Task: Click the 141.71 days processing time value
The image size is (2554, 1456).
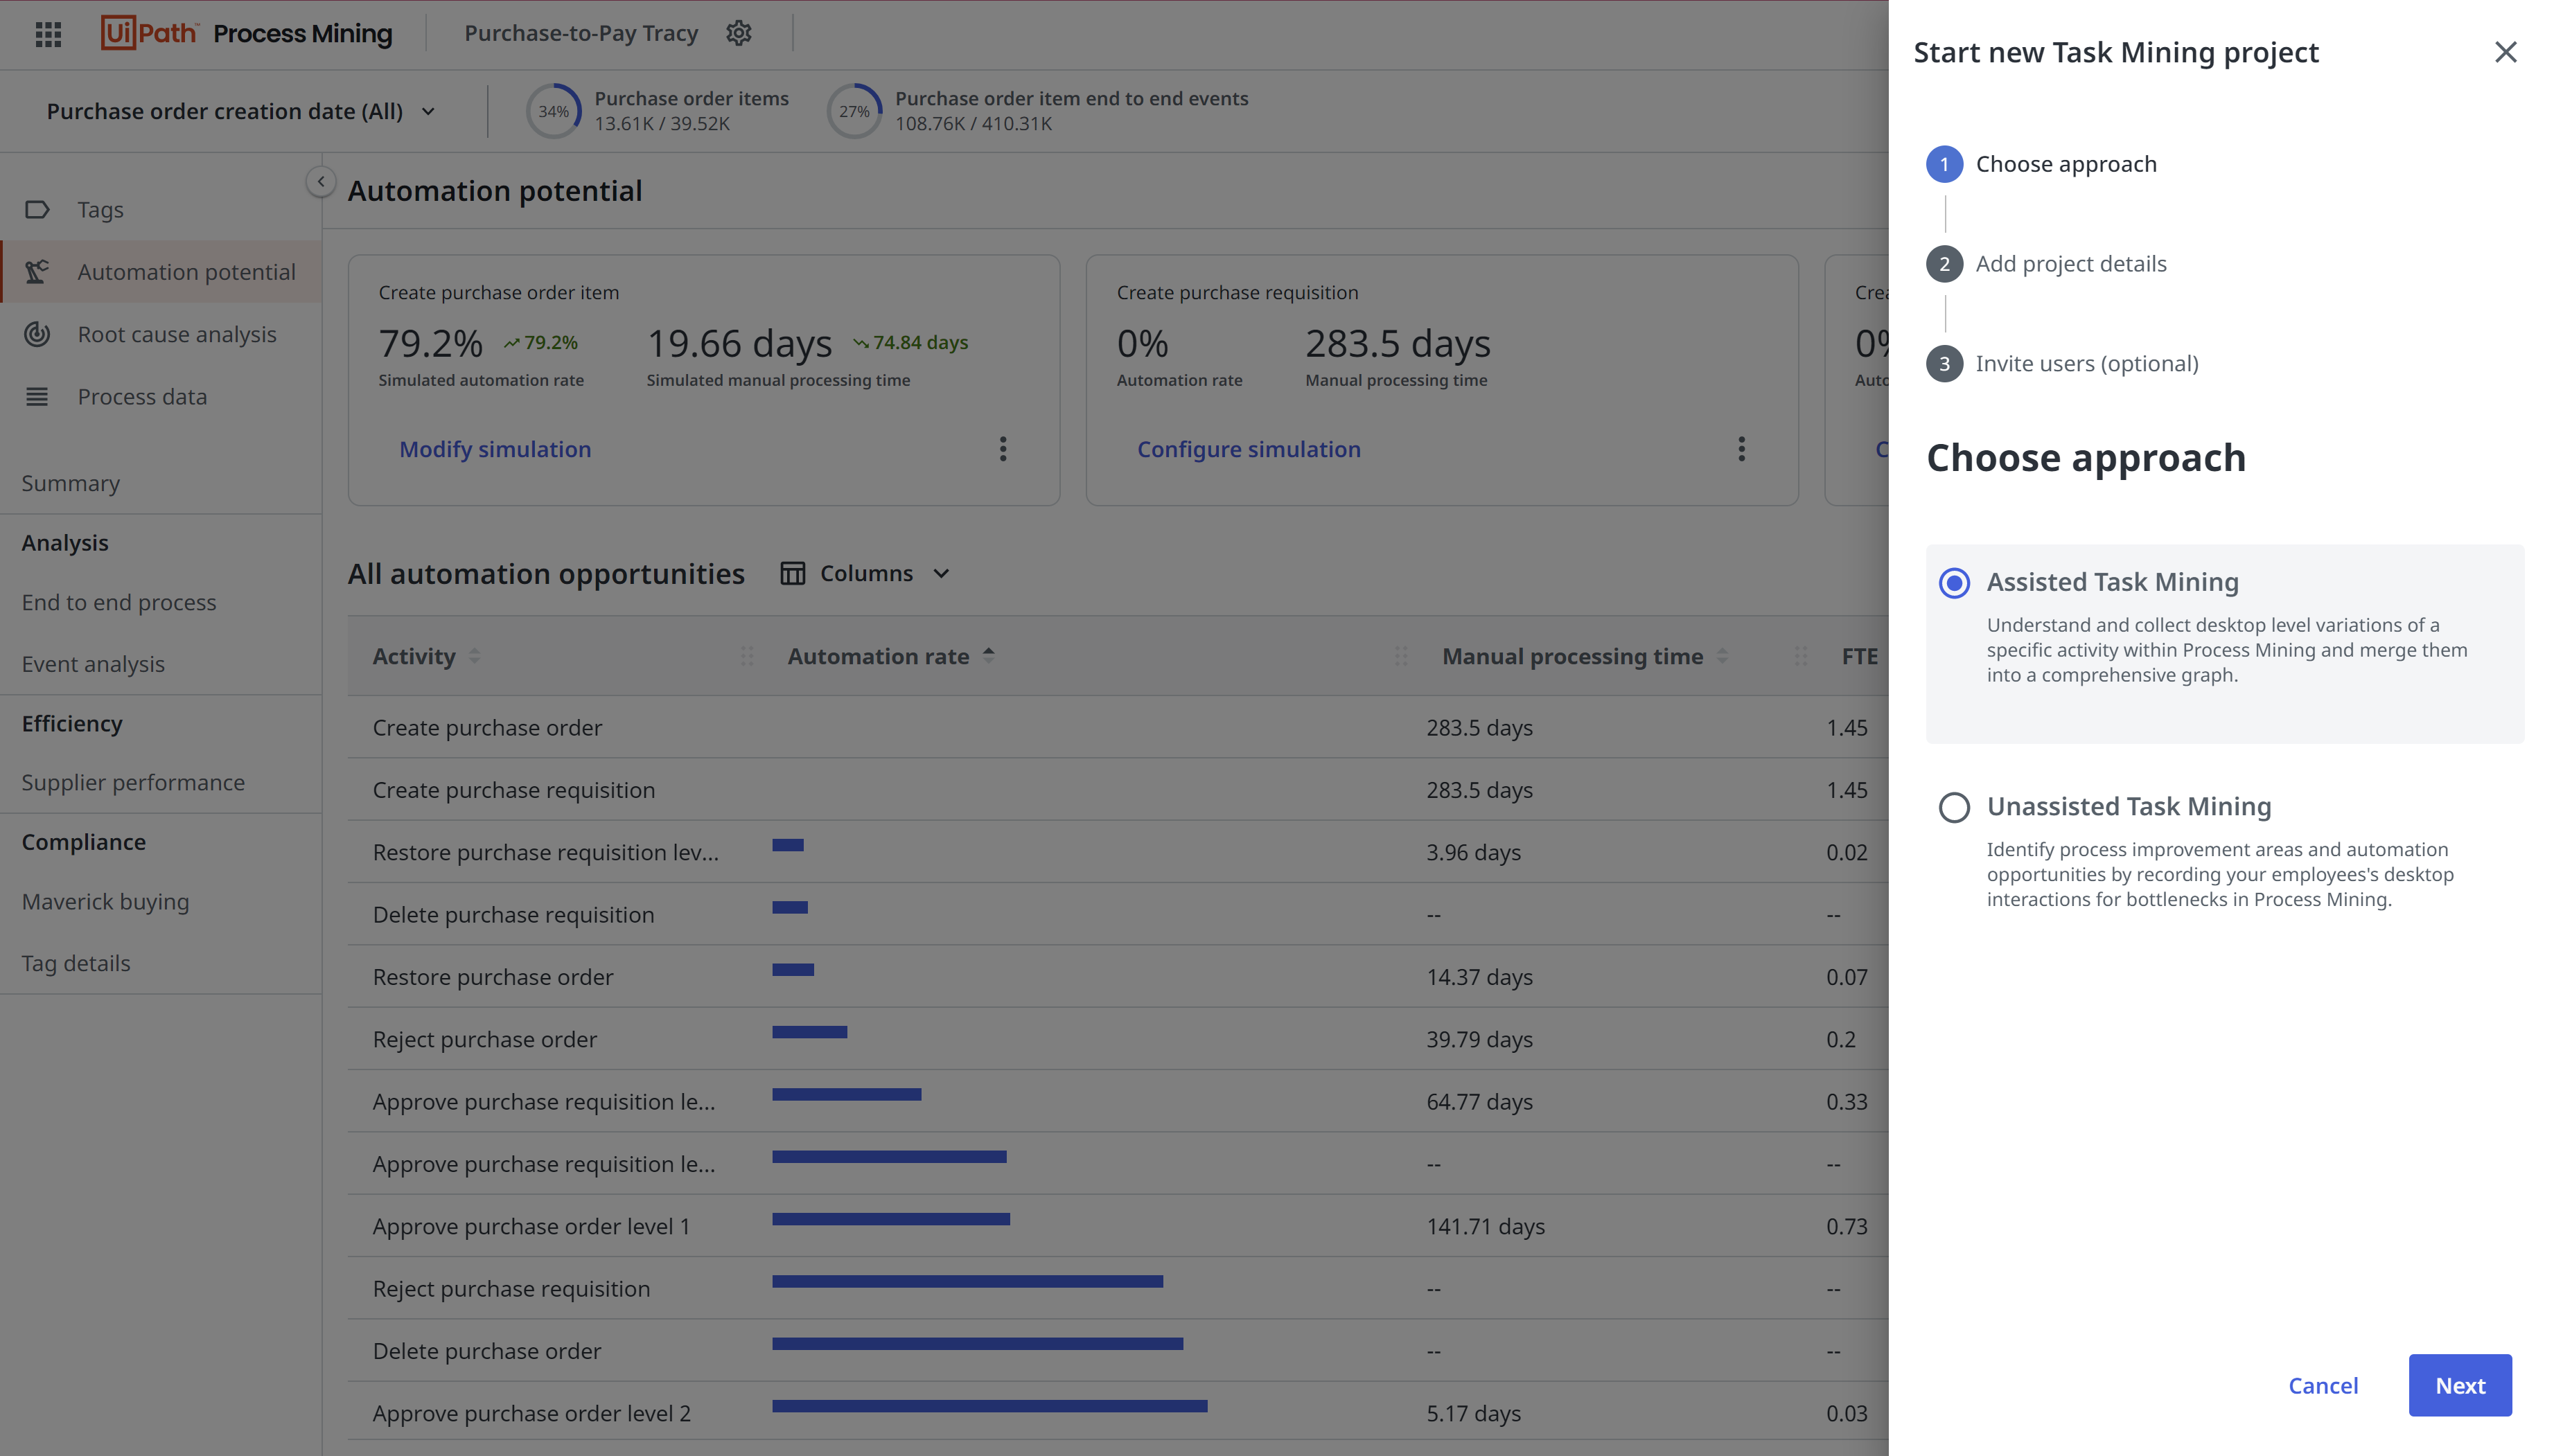Action: pos(1485,1226)
